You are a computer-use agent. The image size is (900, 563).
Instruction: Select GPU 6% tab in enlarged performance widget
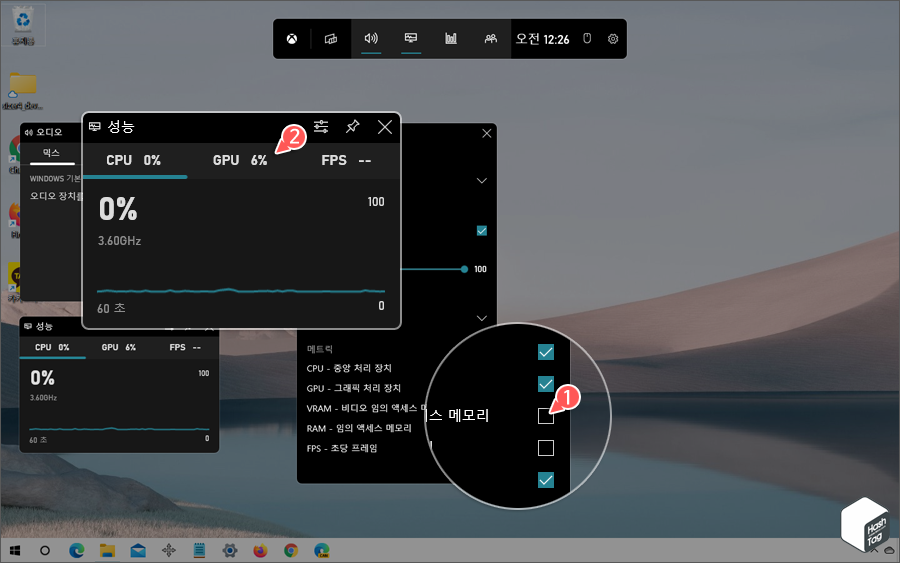tap(240, 160)
